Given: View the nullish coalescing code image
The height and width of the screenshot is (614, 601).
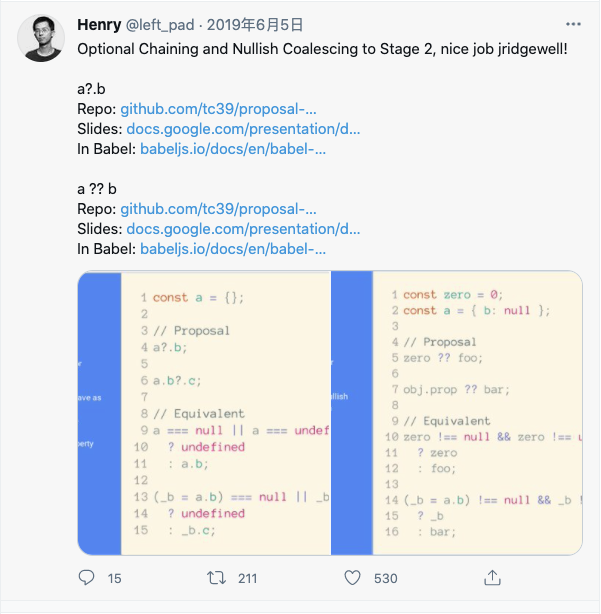Looking at the screenshot, I should pos(457,412).
